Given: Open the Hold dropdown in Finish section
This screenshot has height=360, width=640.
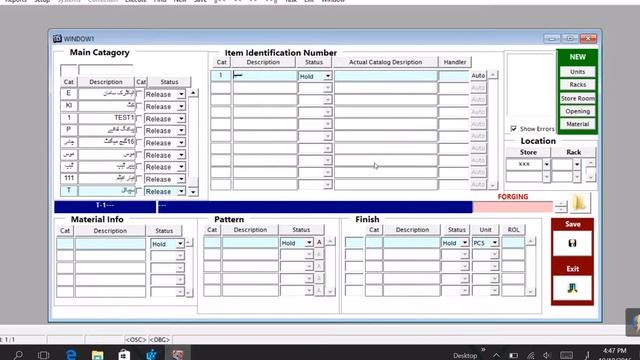Looking at the screenshot, I should [x=464, y=243].
